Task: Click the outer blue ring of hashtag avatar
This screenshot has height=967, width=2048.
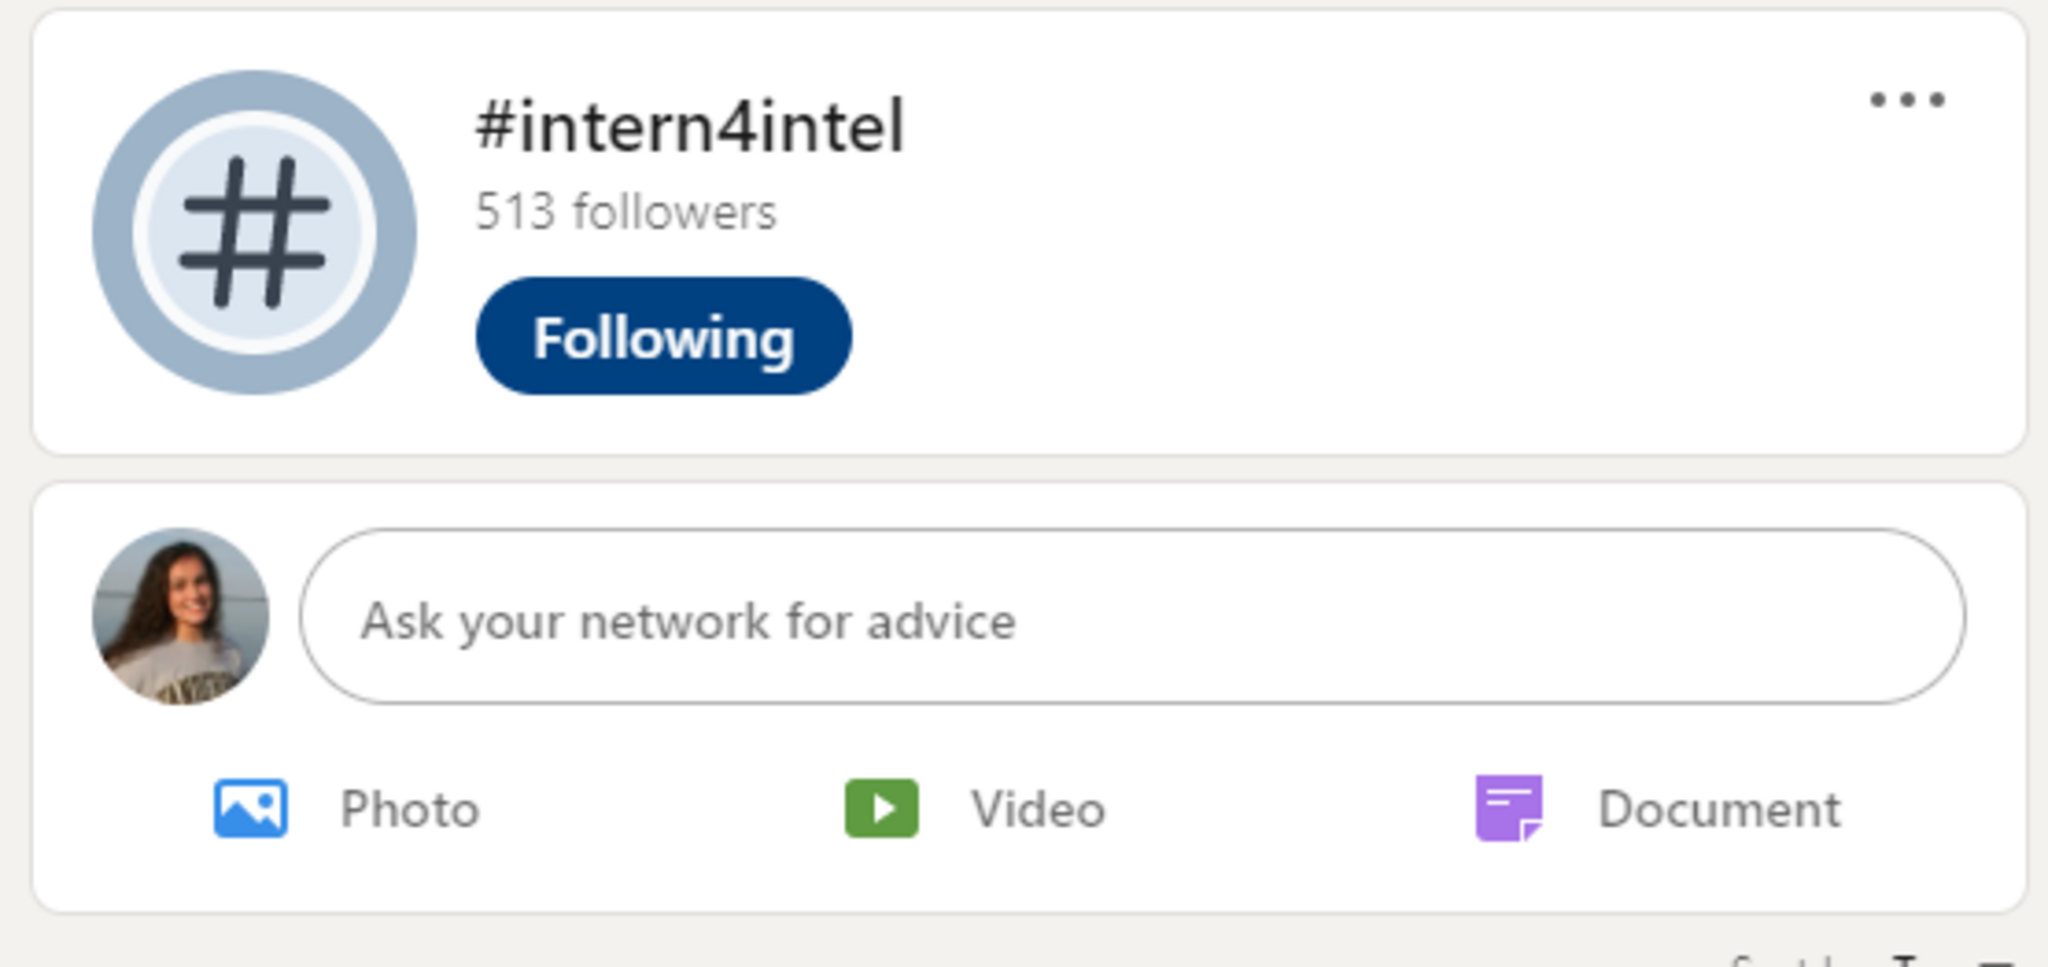Action: click(112, 232)
